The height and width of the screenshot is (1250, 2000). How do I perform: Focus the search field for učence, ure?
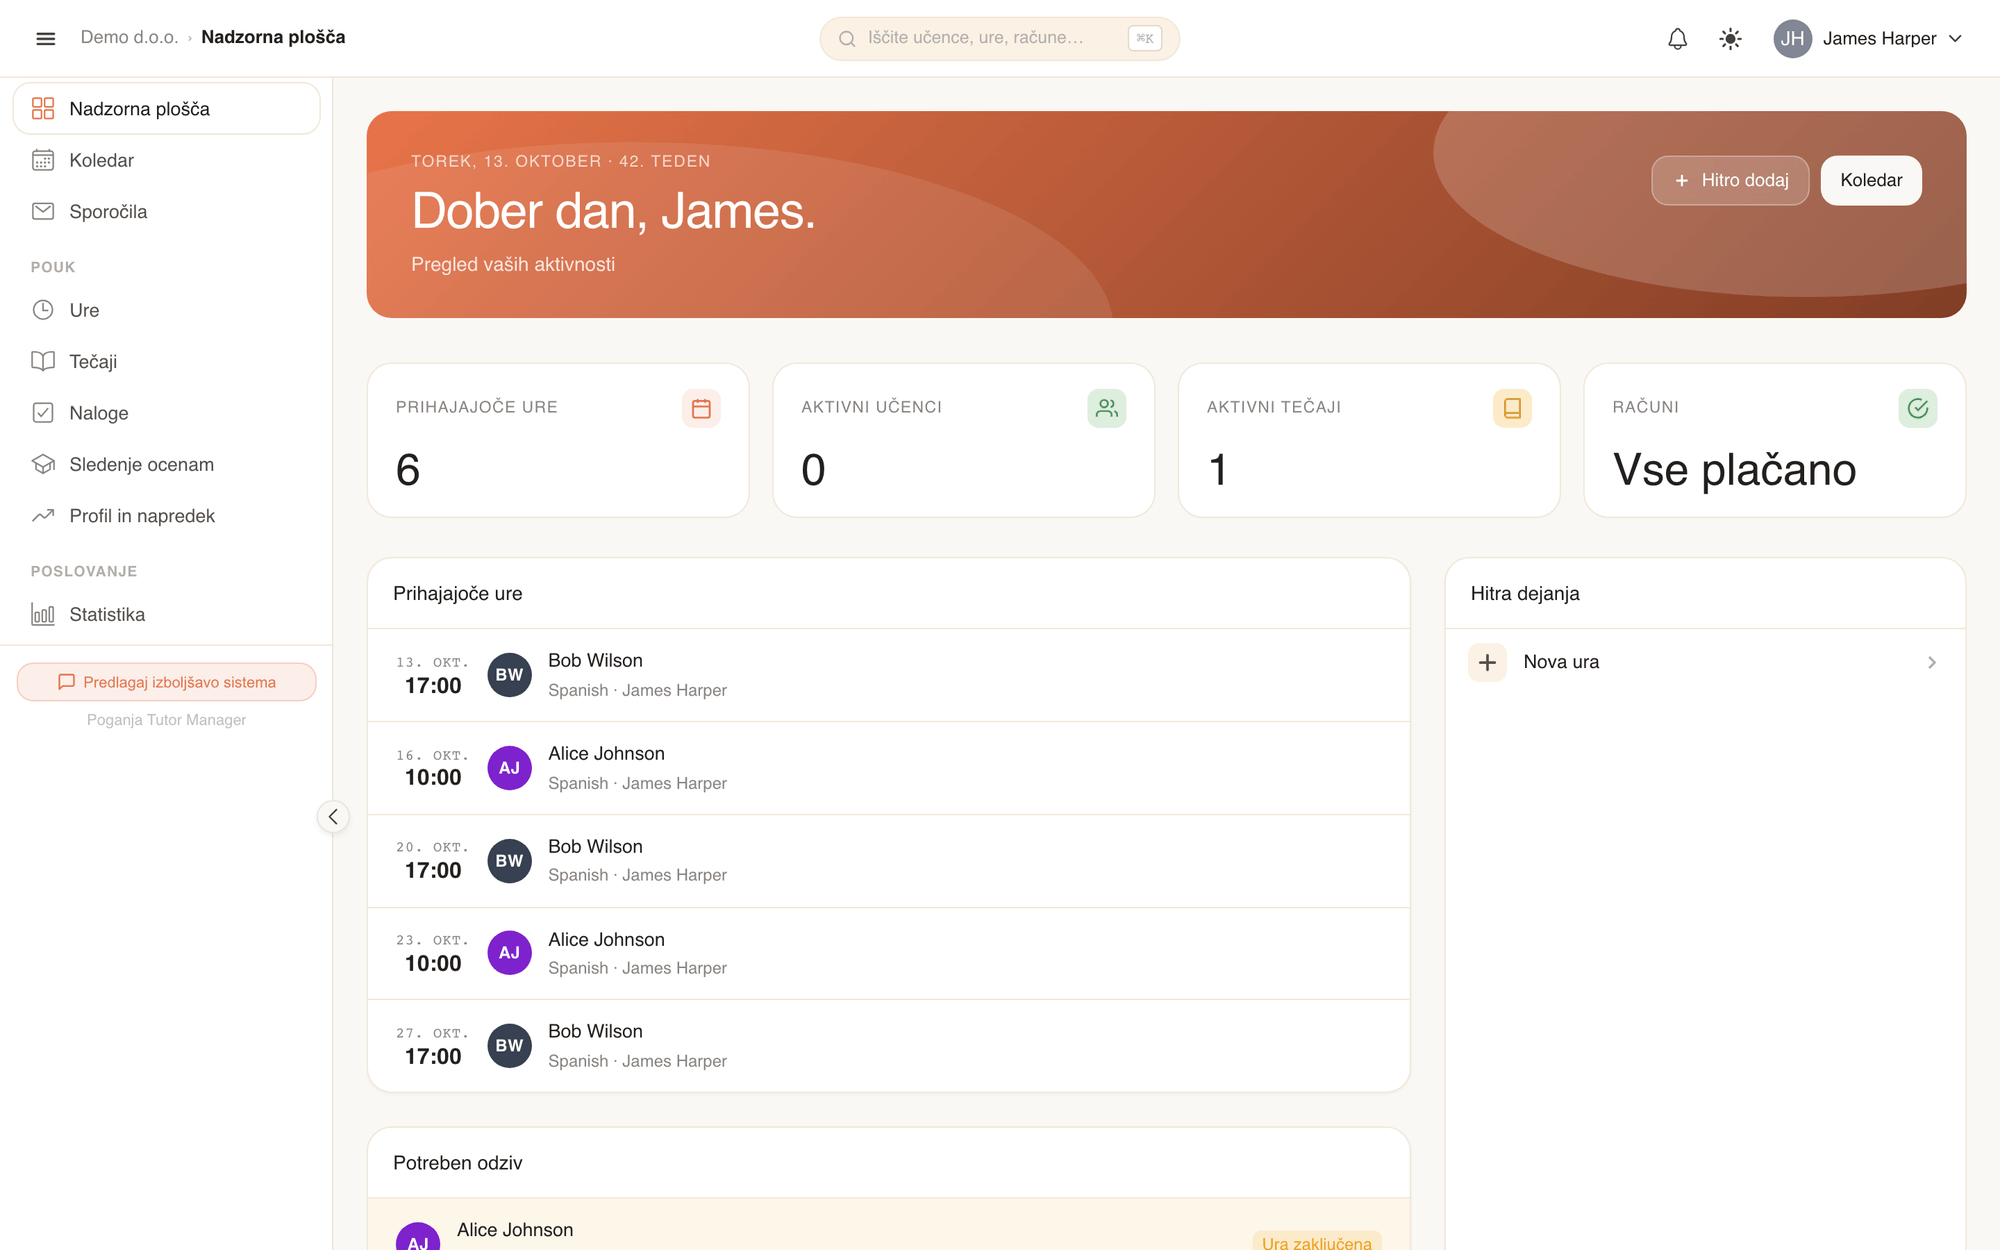click(x=999, y=38)
